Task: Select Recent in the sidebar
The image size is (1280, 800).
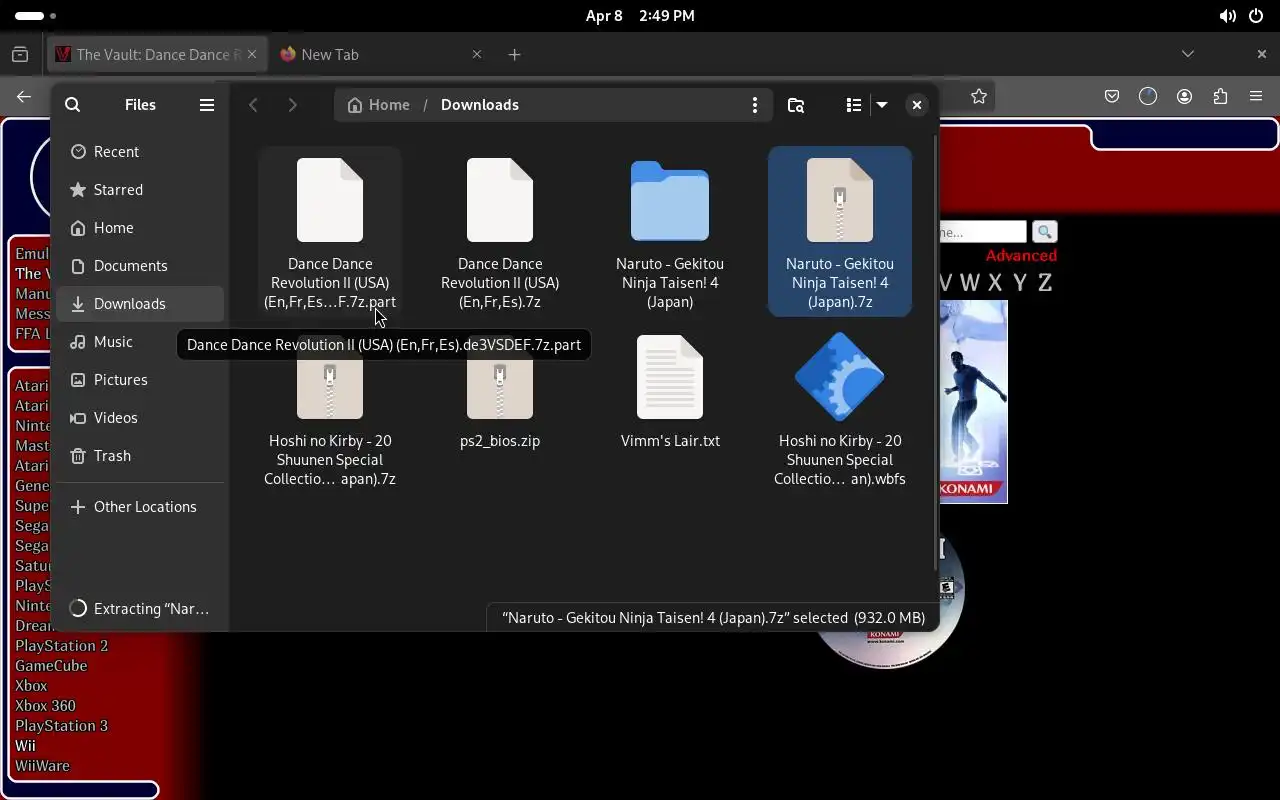Action: (x=140, y=152)
